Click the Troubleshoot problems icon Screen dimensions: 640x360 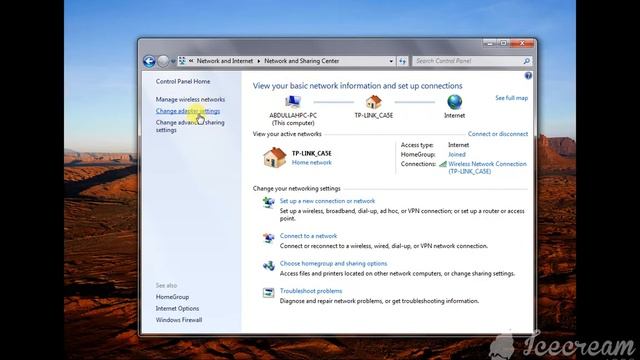(x=269, y=293)
